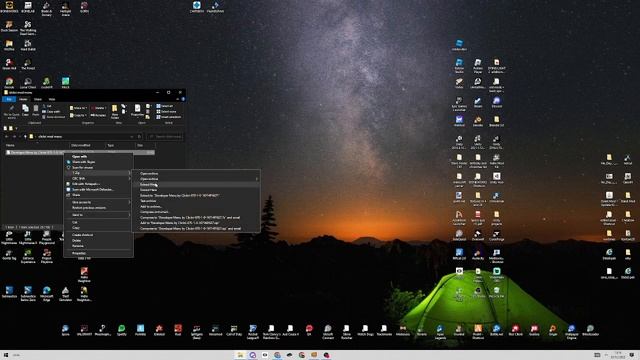Choose Extract files... in the 7-Zip submenu
This screenshot has height=360, width=640.
[196, 184]
